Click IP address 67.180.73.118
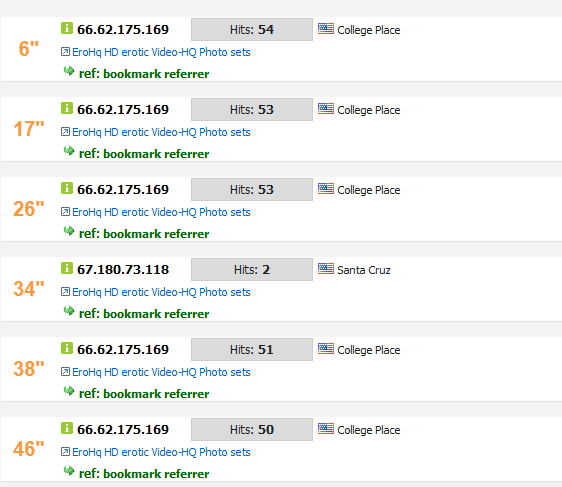The width and height of the screenshot is (562, 487). (123, 269)
